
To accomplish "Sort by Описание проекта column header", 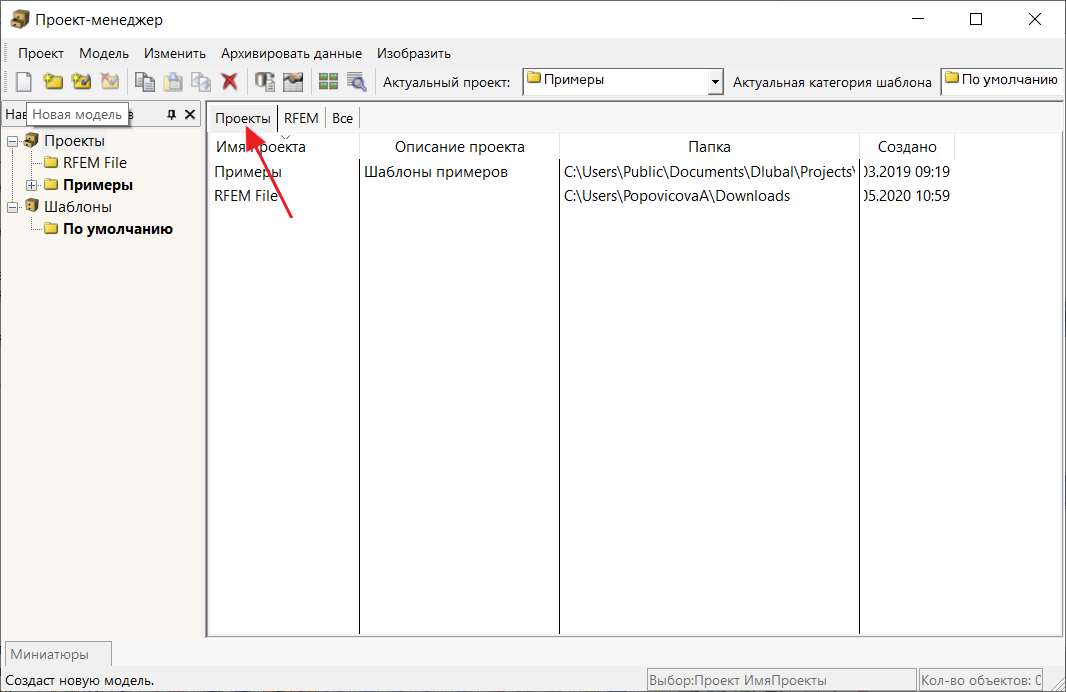I will pos(460,147).
